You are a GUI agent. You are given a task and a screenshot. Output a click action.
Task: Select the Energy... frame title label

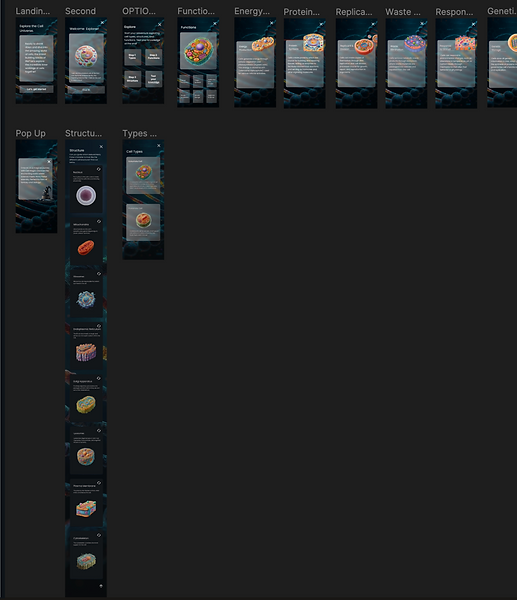252,11
